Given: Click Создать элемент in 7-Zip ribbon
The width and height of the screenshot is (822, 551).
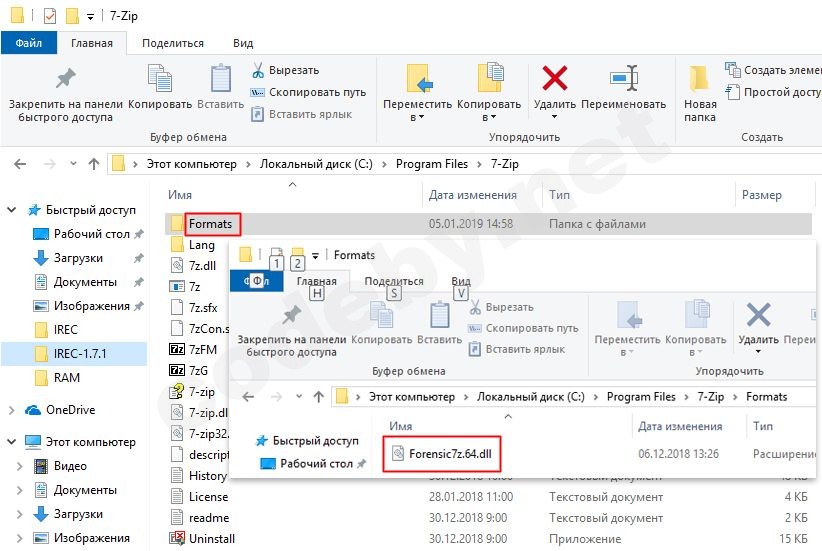Looking at the screenshot, I should point(773,70).
